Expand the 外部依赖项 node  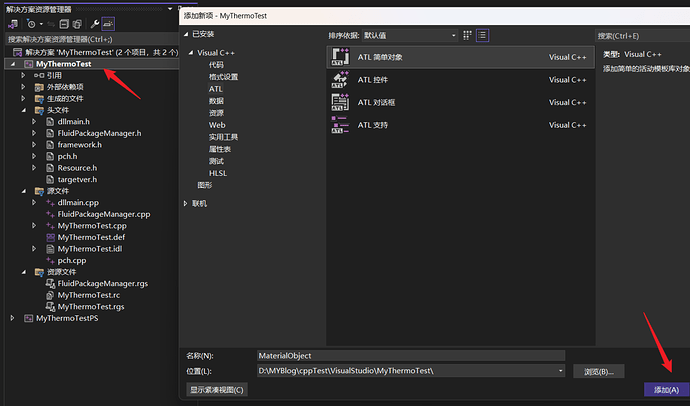(23, 87)
